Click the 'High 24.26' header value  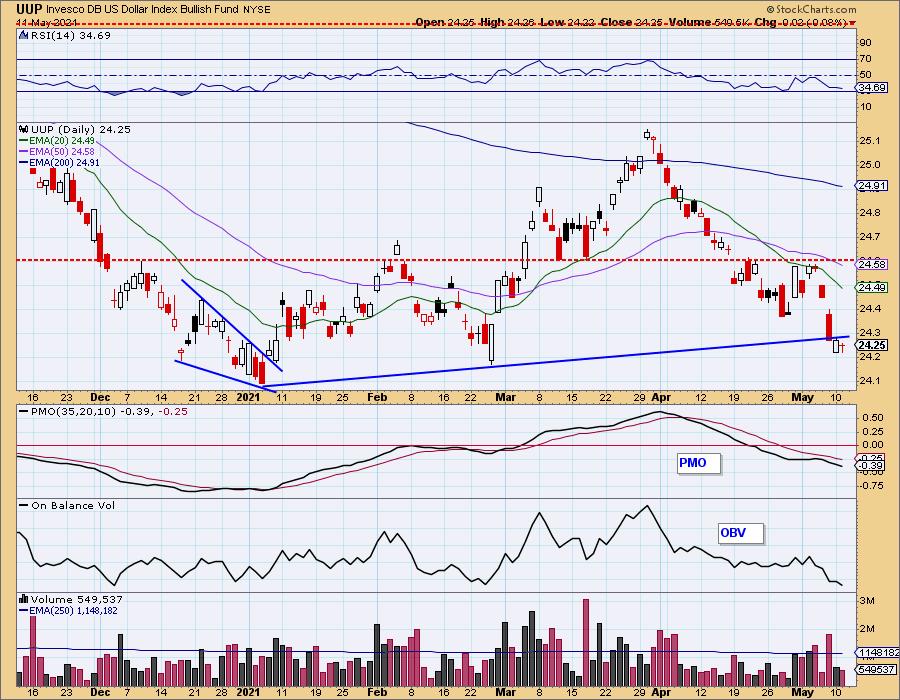coord(507,22)
